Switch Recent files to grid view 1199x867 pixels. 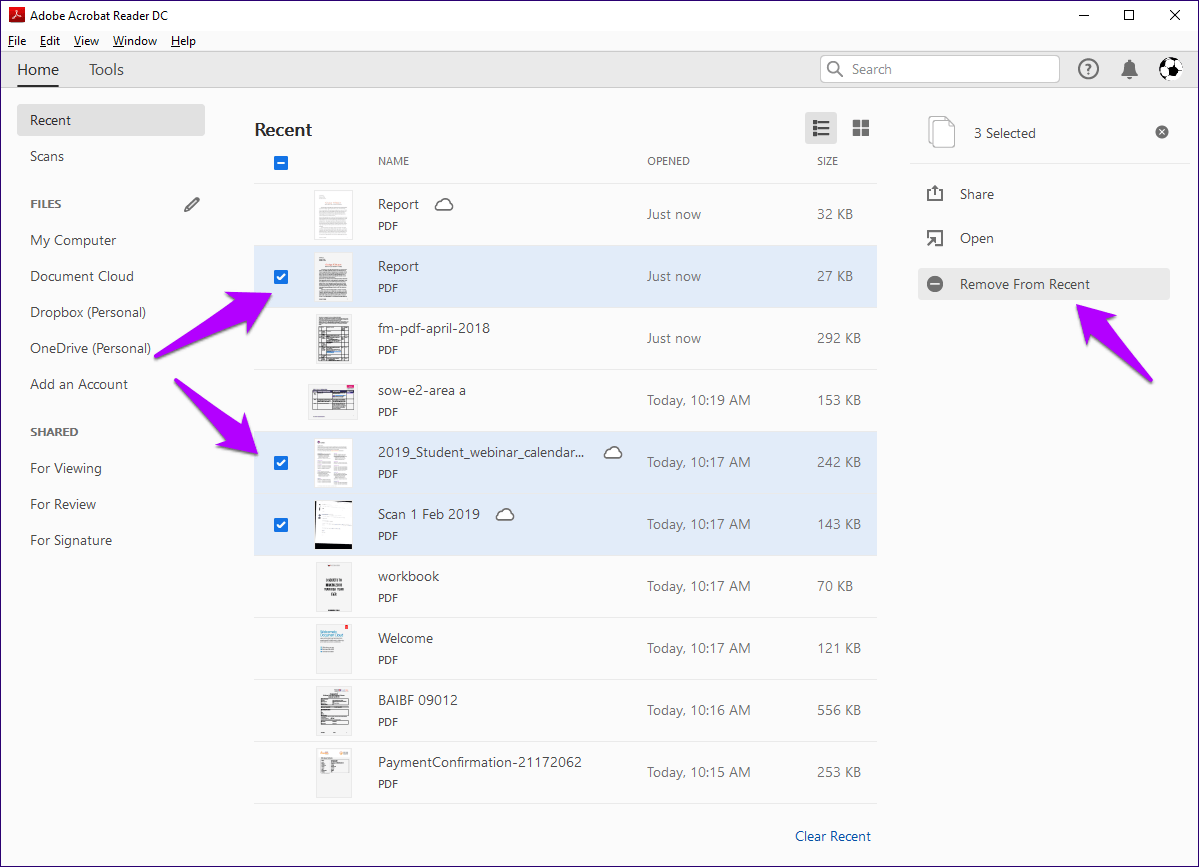[x=860, y=128]
